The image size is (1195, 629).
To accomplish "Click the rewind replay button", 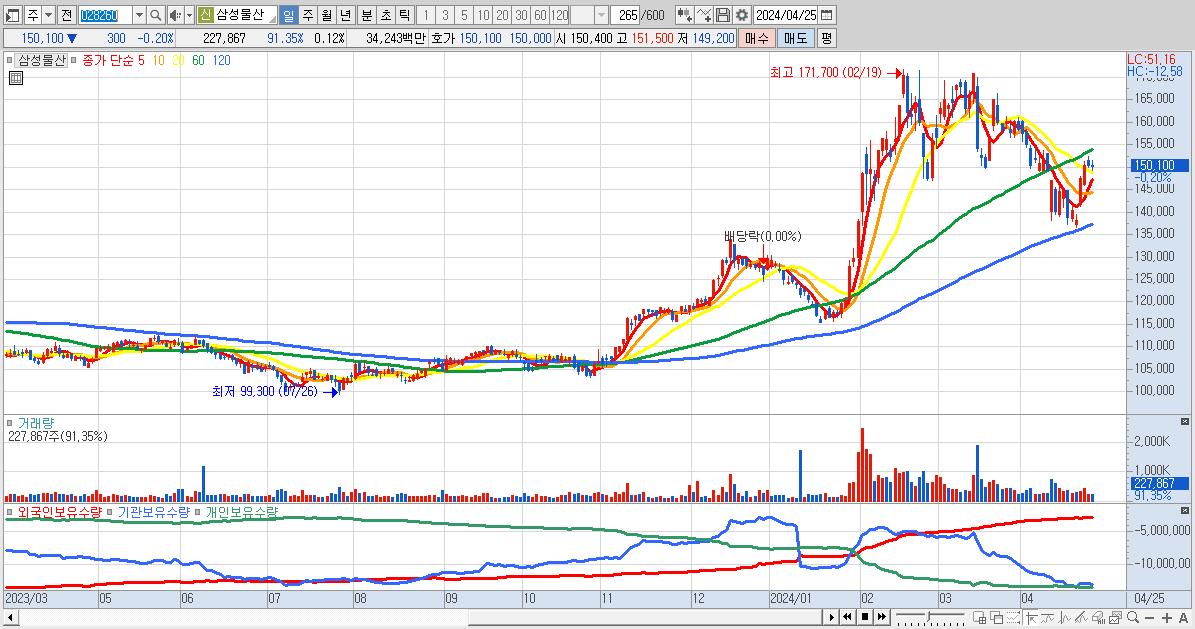I will (x=847, y=617).
